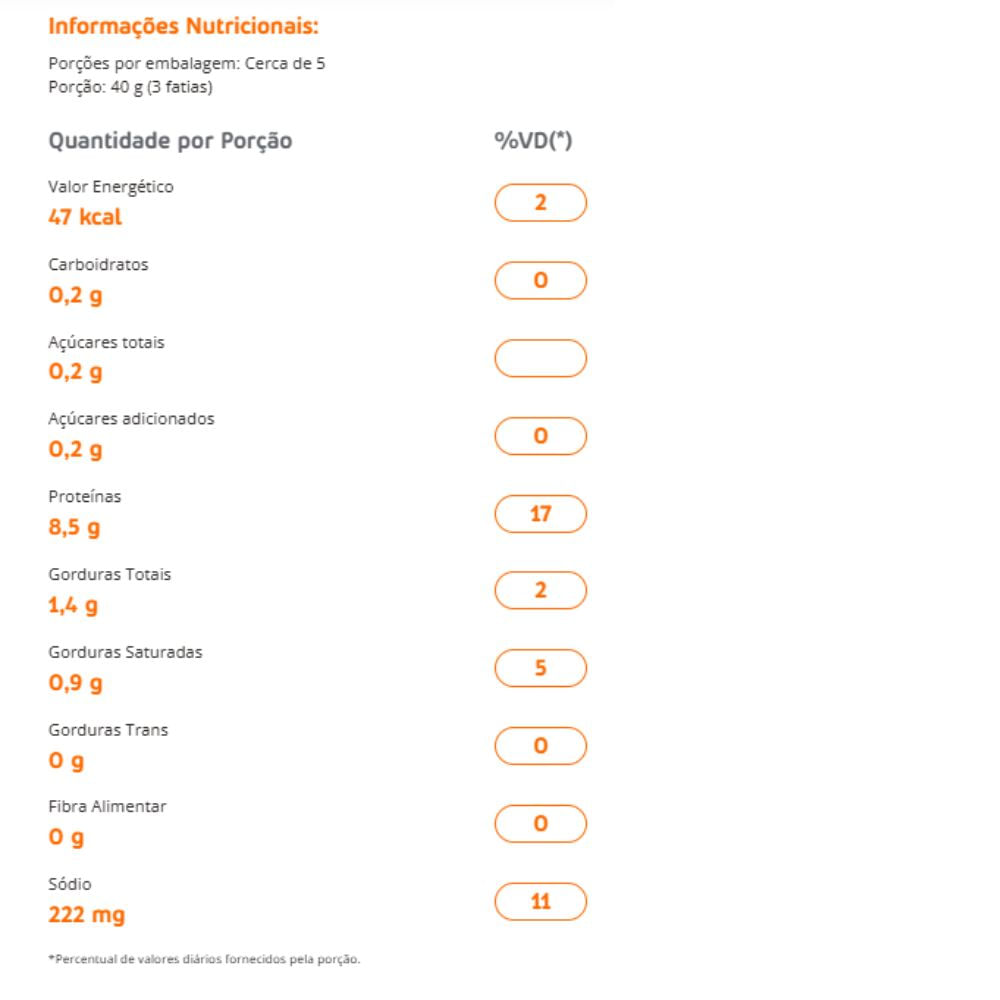Click the Quantidade por Porção column header

click(170, 141)
